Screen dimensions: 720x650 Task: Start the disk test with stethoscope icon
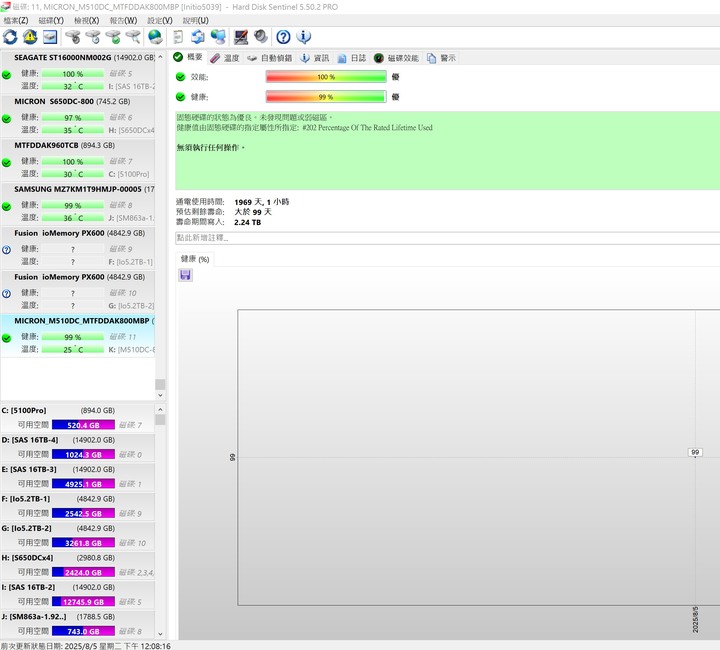click(x=73, y=37)
